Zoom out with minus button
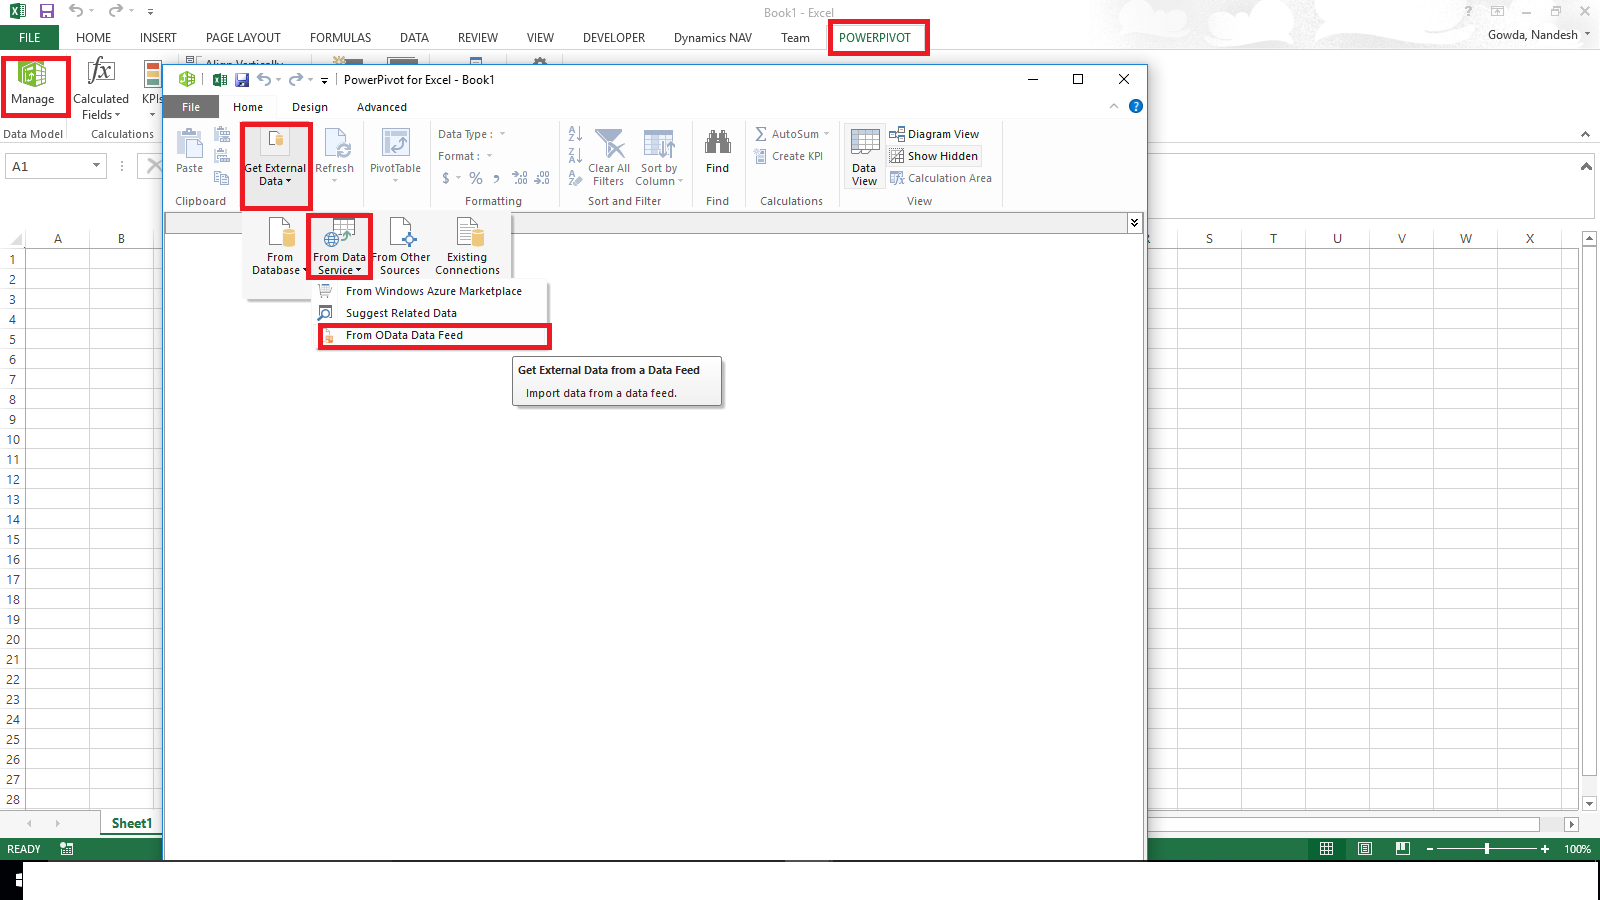The image size is (1600, 900). [x=1430, y=849]
